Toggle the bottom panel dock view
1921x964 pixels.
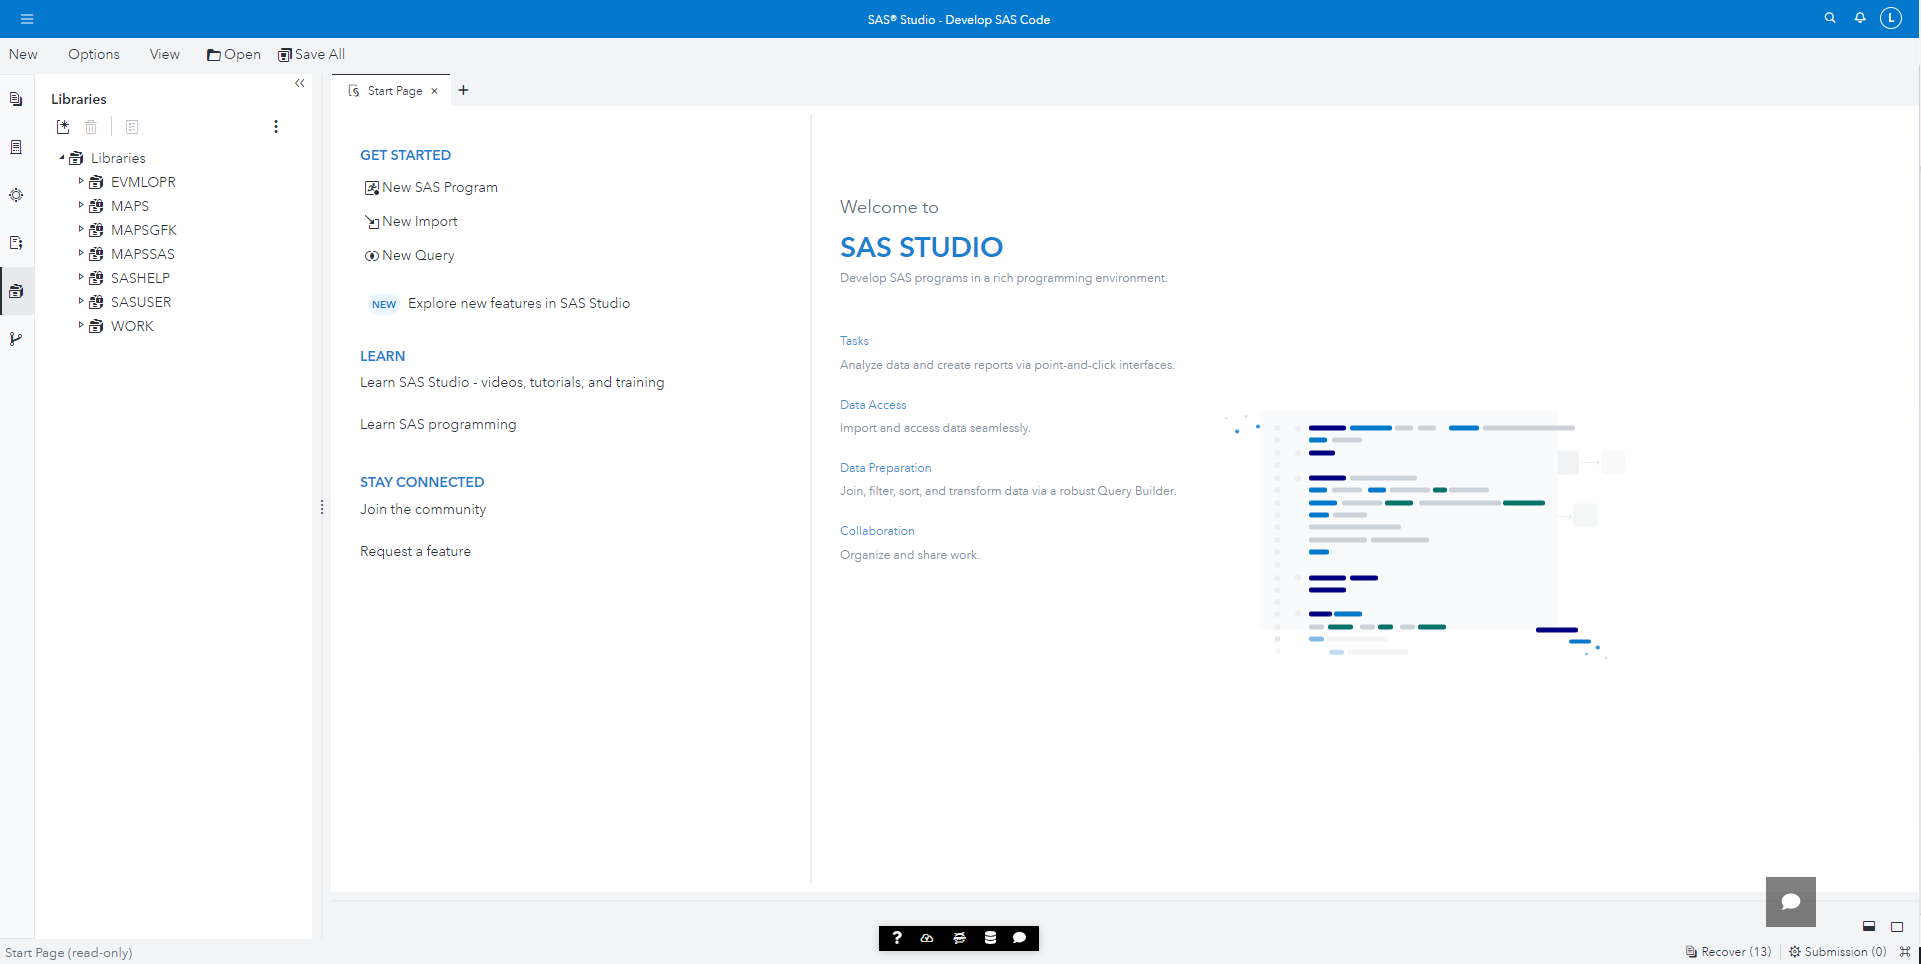click(1868, 926)
